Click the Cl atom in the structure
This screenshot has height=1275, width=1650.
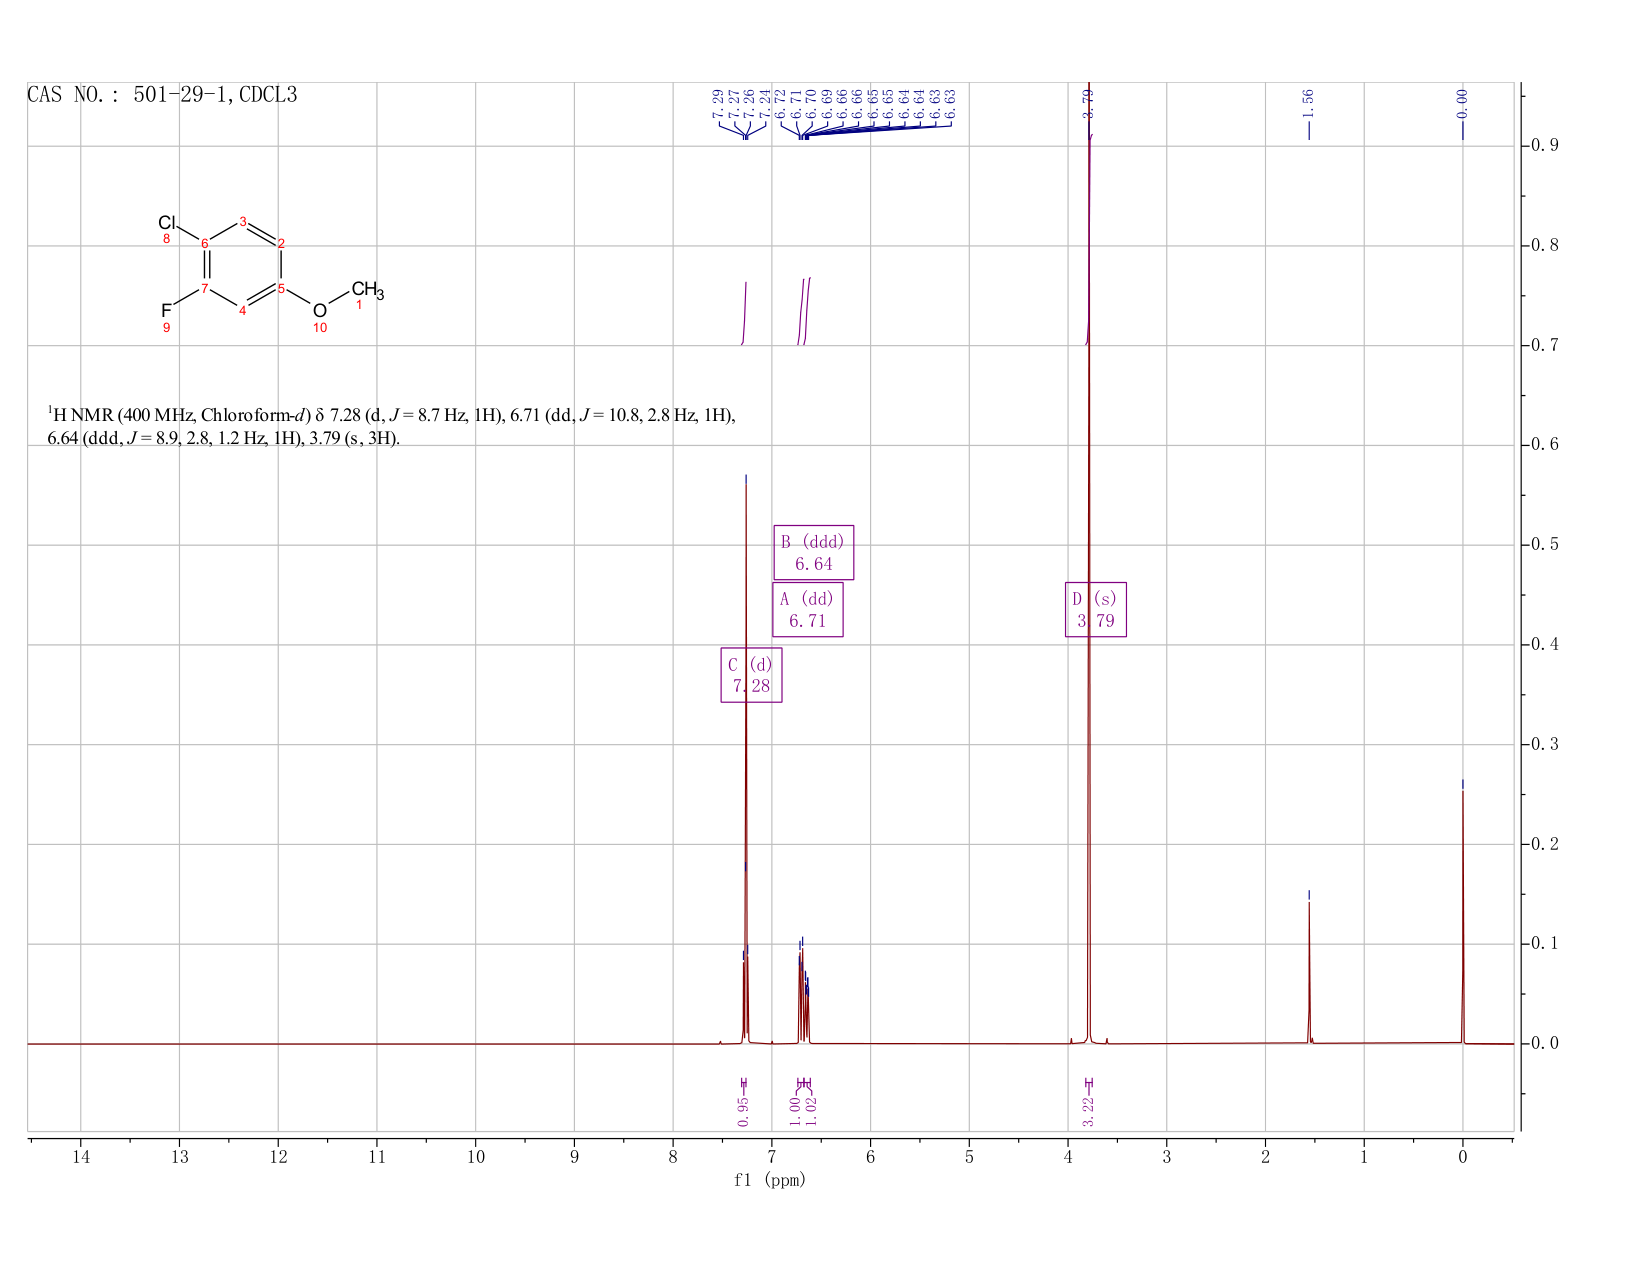point(167,222)
